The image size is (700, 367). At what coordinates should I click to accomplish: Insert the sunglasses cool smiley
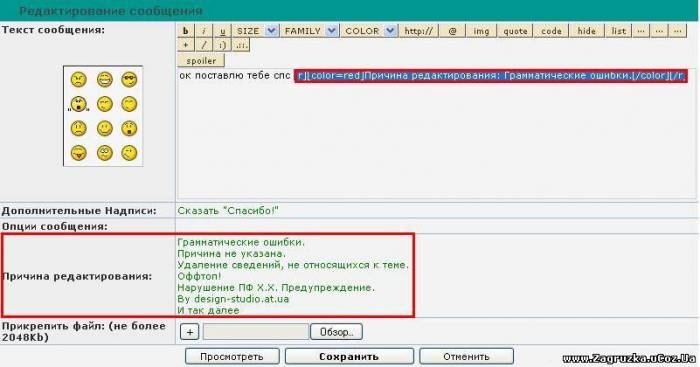click(x=129, y=79)
